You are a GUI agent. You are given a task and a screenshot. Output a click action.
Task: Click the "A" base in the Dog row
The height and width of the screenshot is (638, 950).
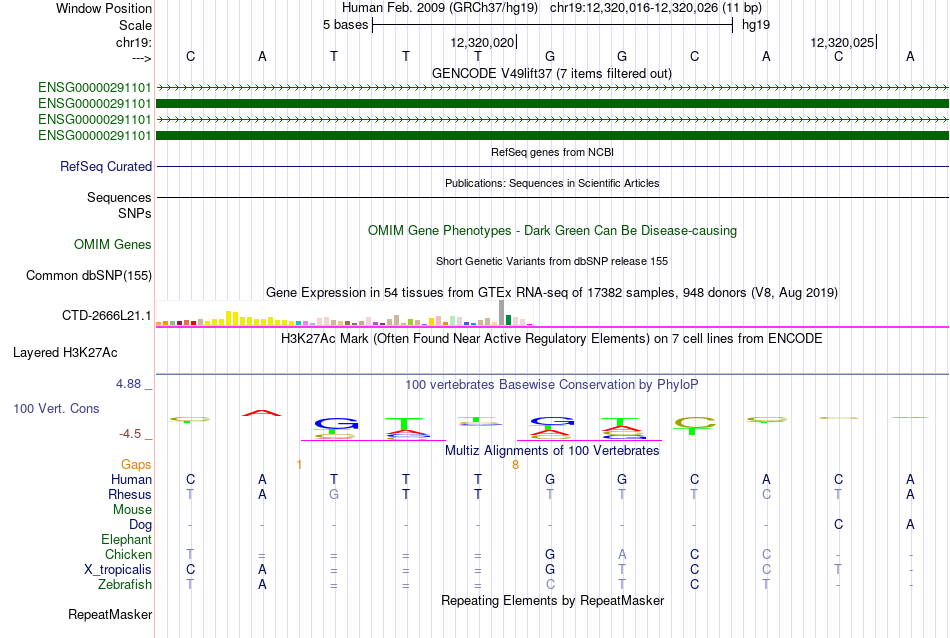(910, 525)
